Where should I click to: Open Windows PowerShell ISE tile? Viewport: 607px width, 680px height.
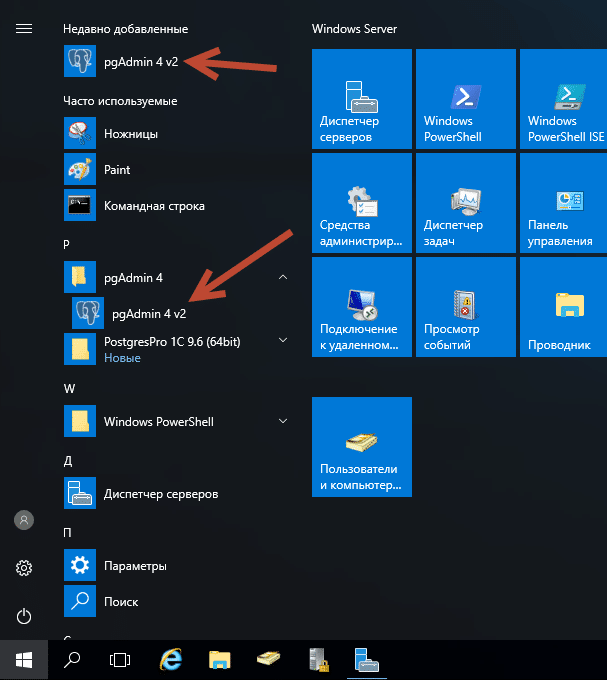pos(568,99)
